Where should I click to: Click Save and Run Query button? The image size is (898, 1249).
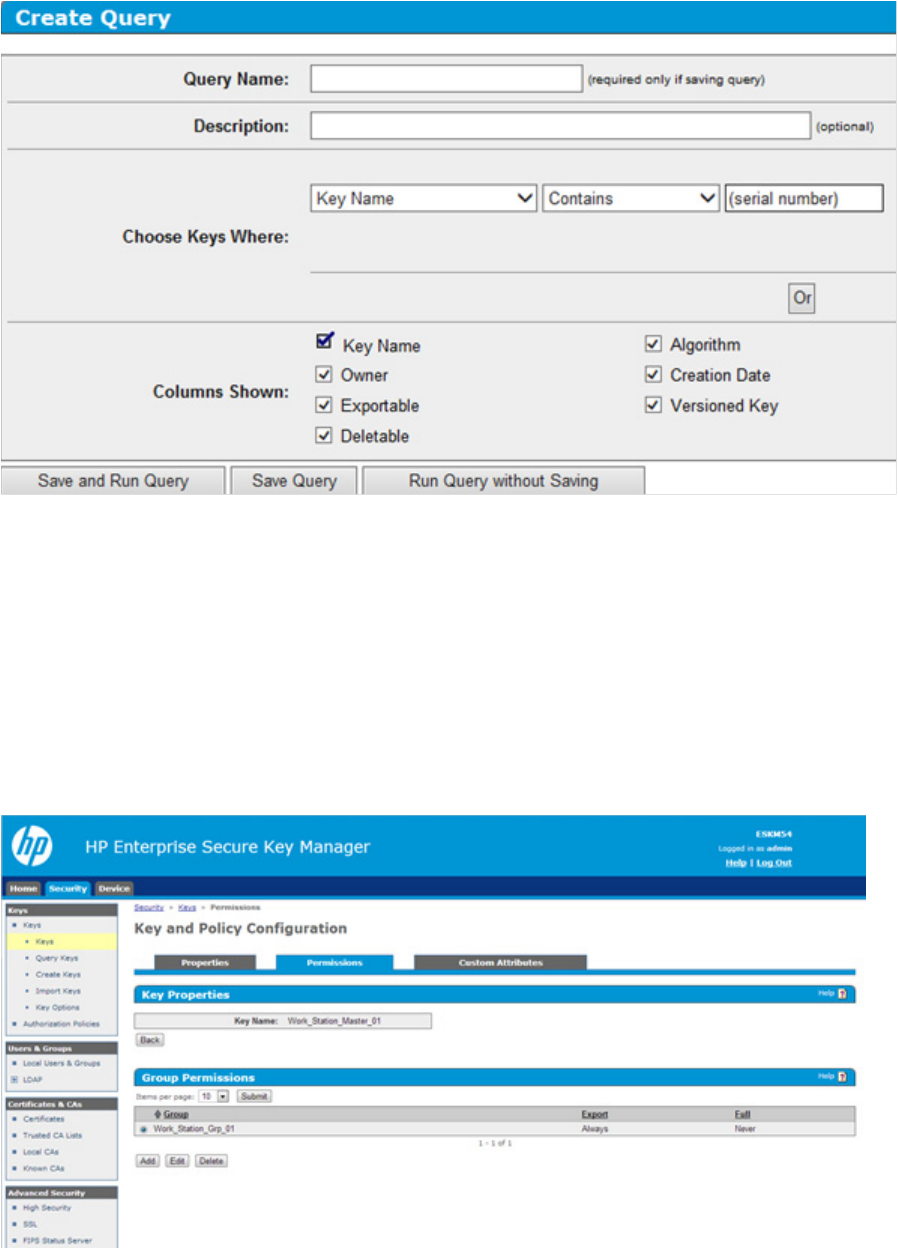pos(113,480)
